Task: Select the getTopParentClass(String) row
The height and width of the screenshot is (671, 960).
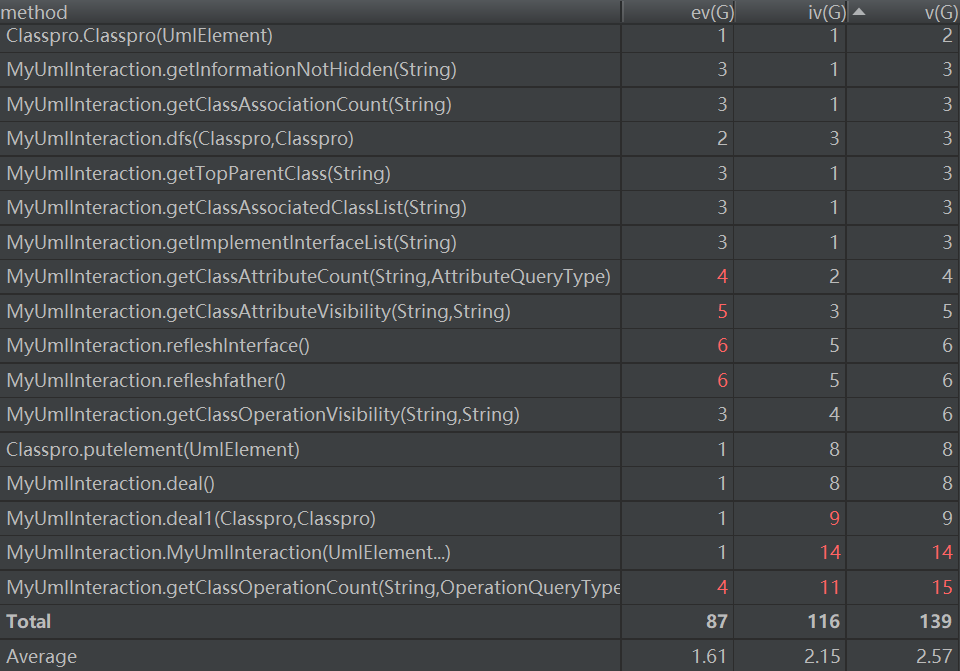Action: point(198,174)
